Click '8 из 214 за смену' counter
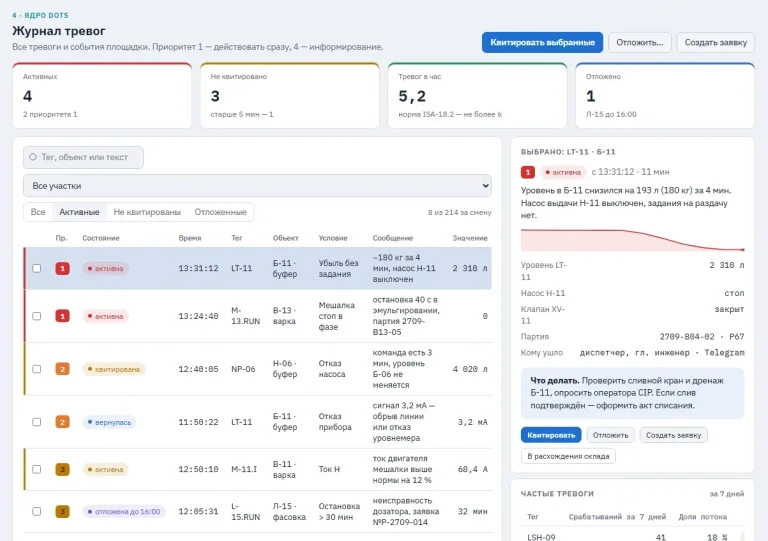Image resolution: width=768 pixels, height=541 pixels. pyautogui.click(x=459, y=212)
